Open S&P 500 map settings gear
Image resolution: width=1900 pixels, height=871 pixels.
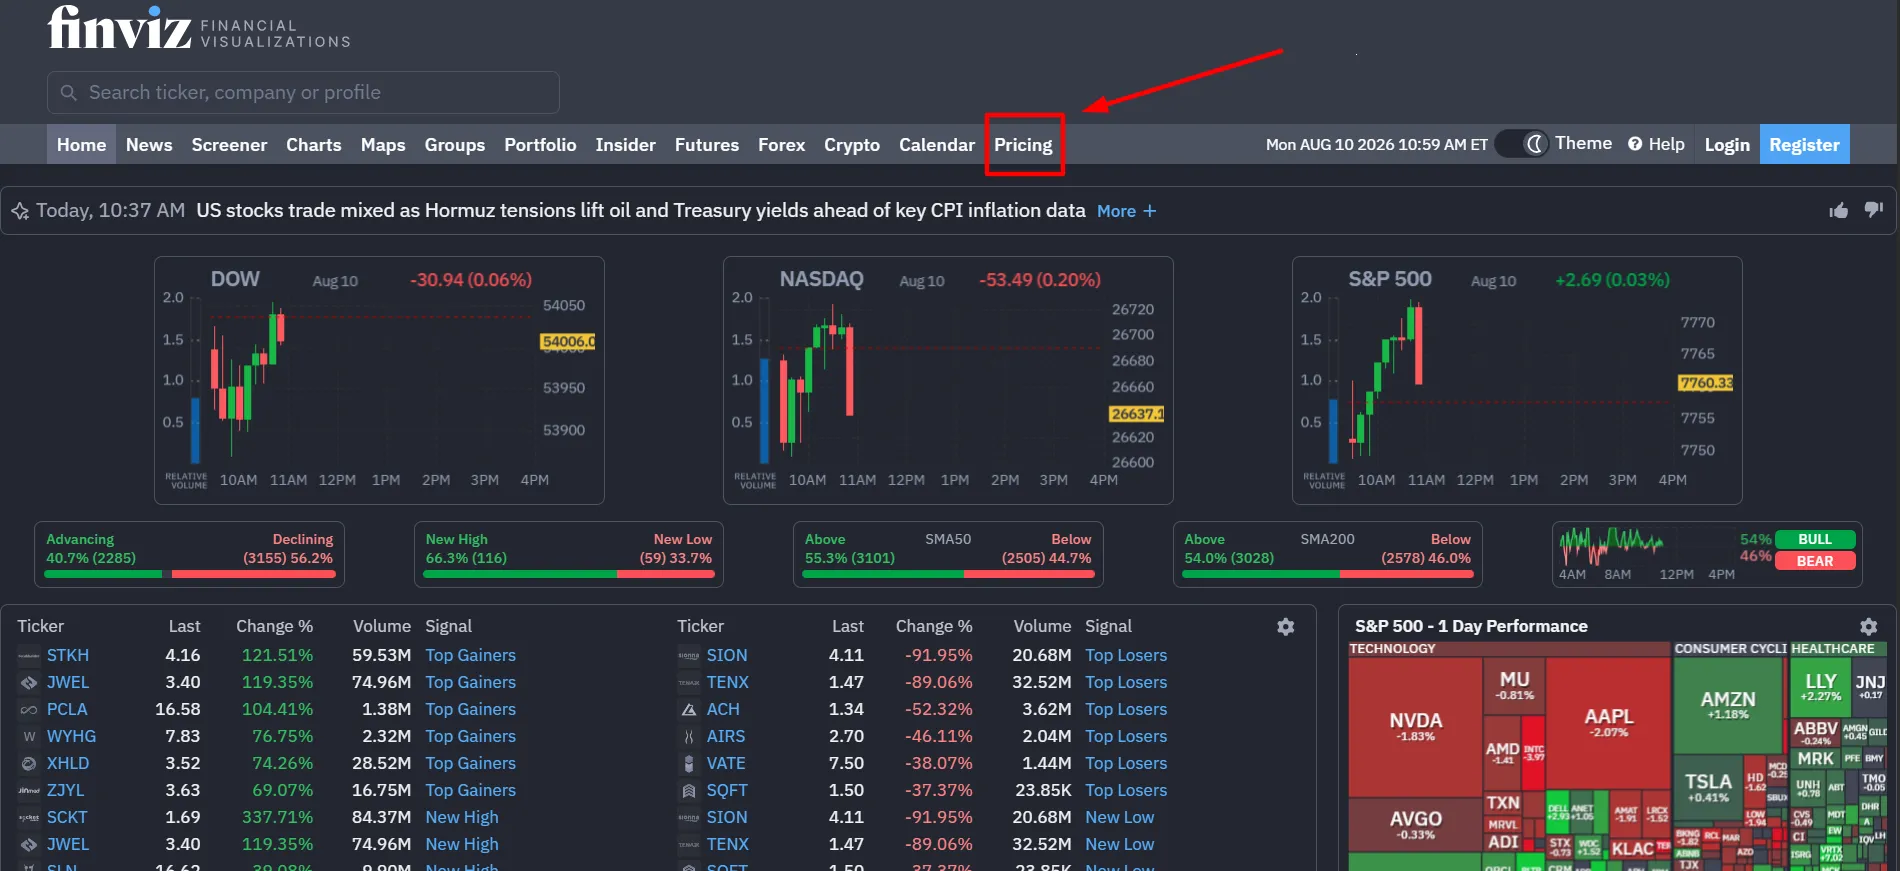pyautogui.click(x=1868, y=627)
